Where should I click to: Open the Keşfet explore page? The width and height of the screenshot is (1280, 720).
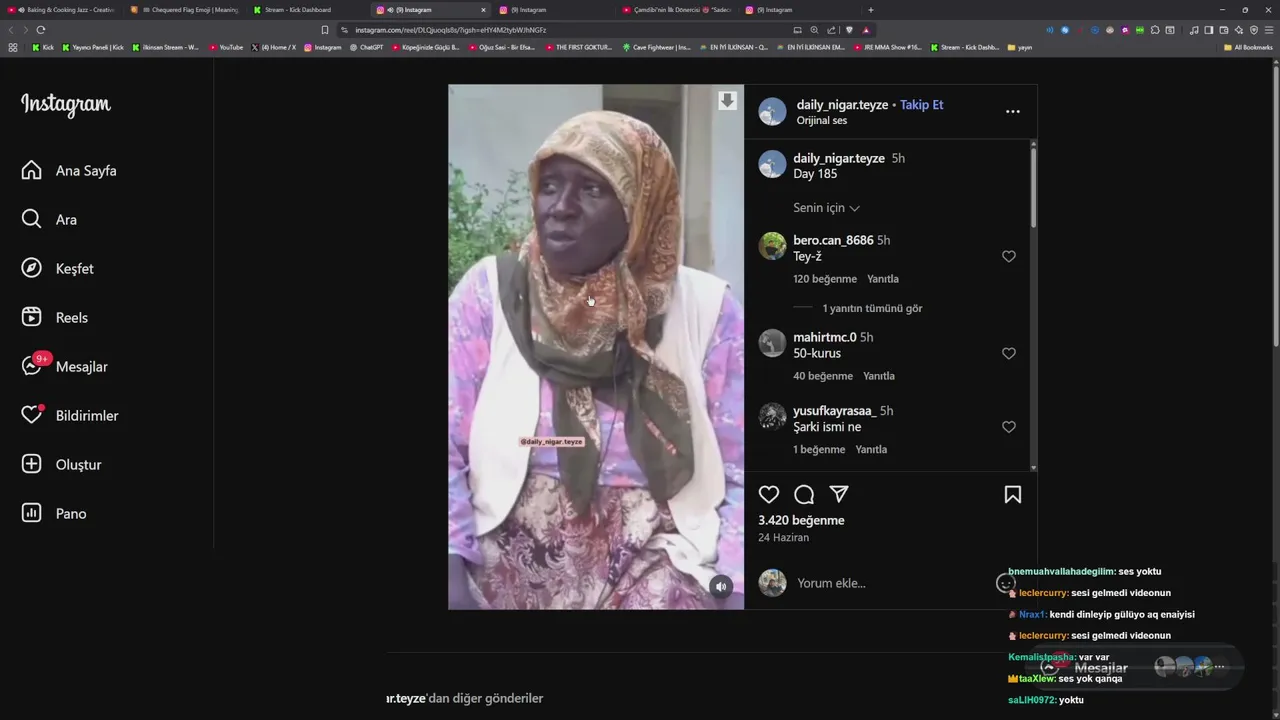click(x=57, y=269)
